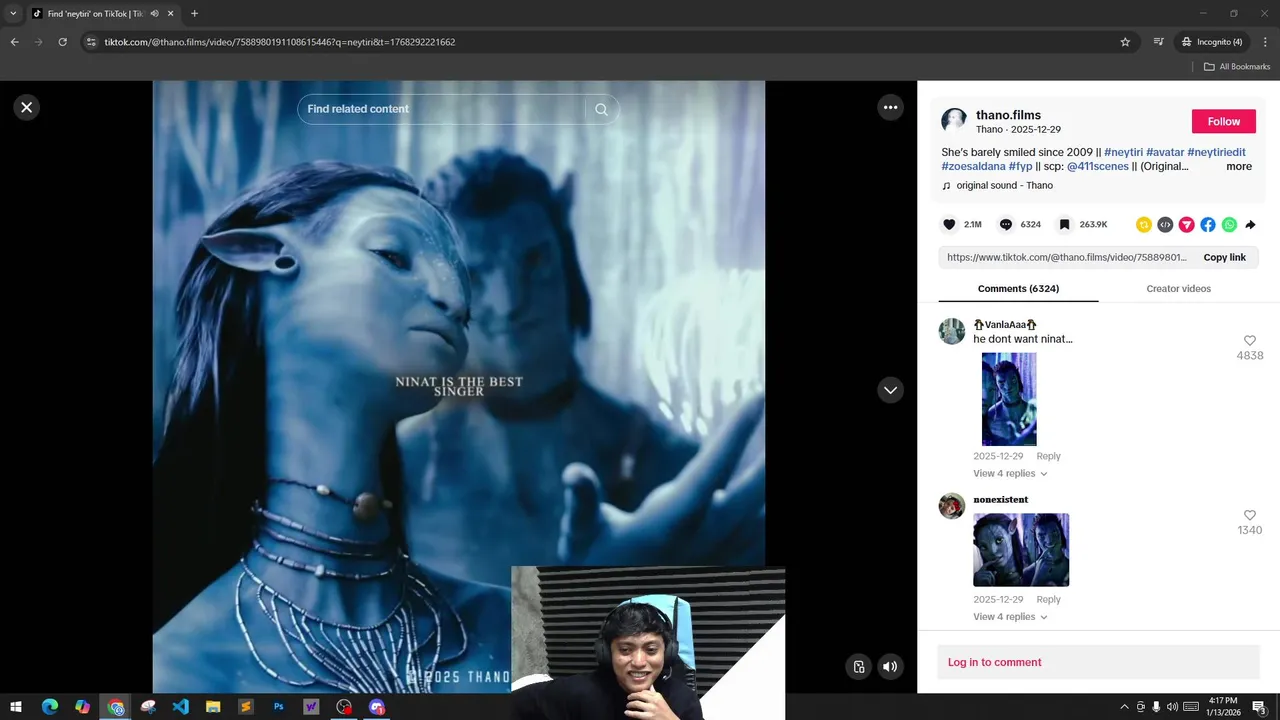Open the #neytiriedit hashtag

(x=1216, y=152)
